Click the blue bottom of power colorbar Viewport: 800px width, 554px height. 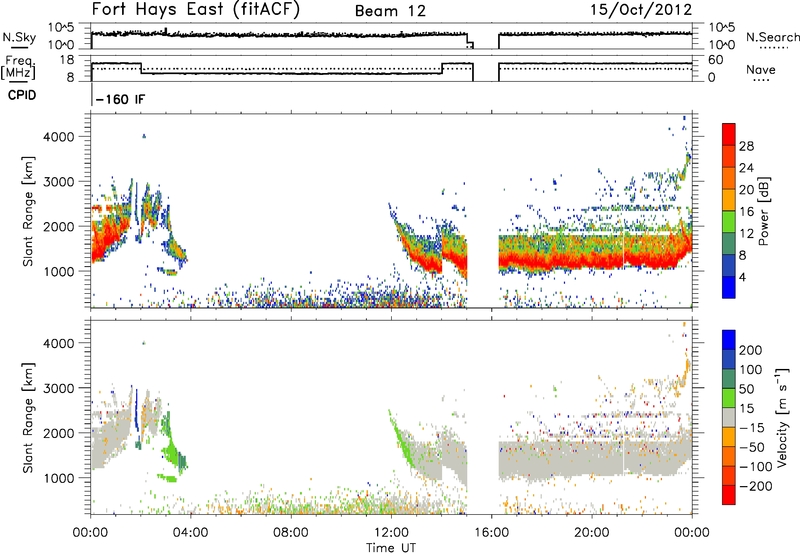729,287
